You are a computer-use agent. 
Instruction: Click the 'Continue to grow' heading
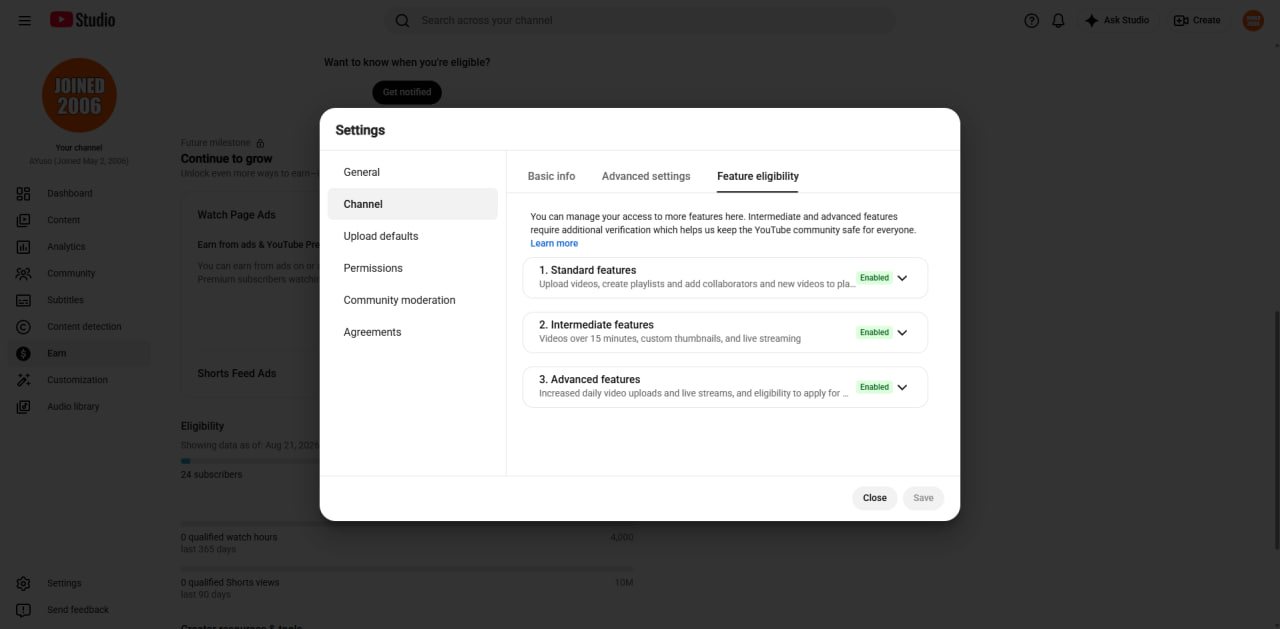[226, 158]
